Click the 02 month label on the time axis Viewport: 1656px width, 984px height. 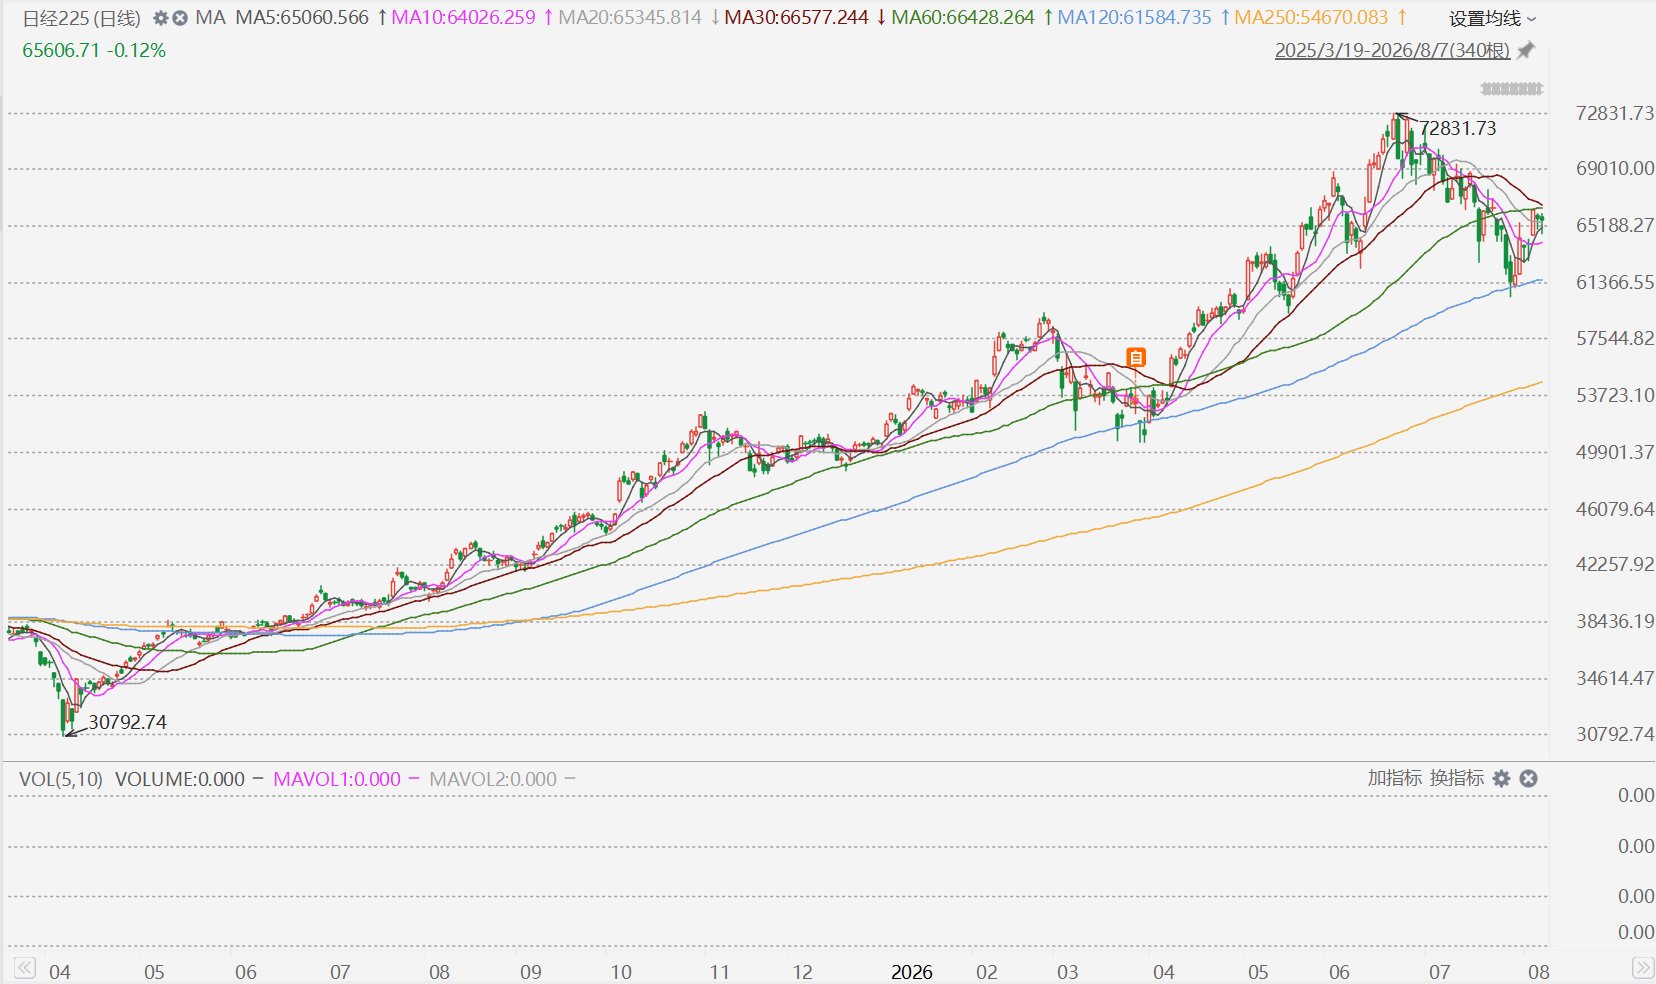987,972
